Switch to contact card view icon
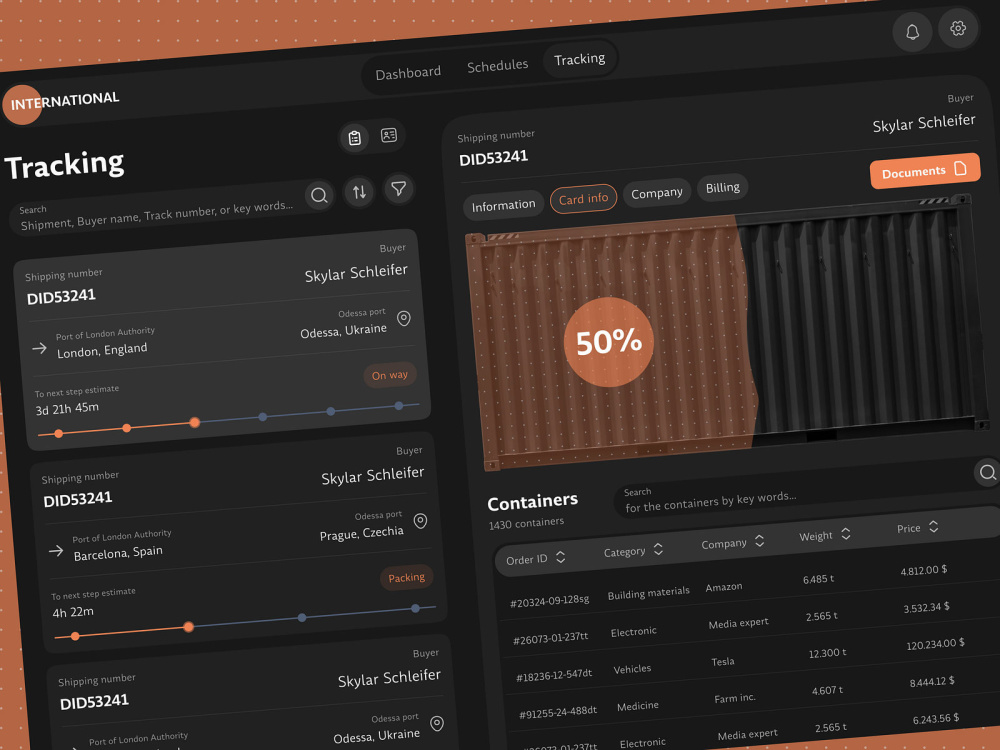Viewport: 1000px width, 750px height. point(389,135)
